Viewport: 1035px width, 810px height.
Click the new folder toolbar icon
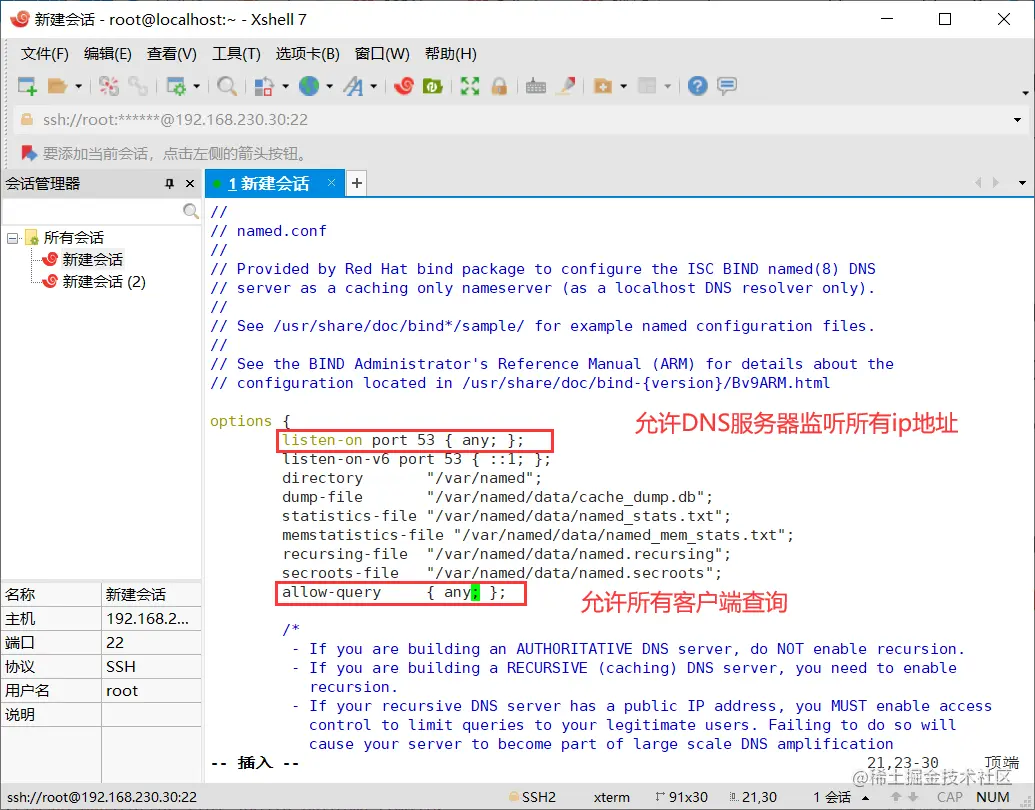(x=603, y=86)
